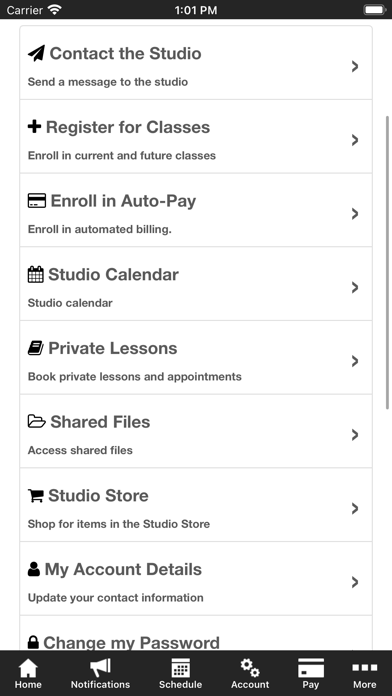The width and height of the screenshot is (392, 696).
Task: Select the credit card Auto-Pay icon
Action: coord(37,201)
